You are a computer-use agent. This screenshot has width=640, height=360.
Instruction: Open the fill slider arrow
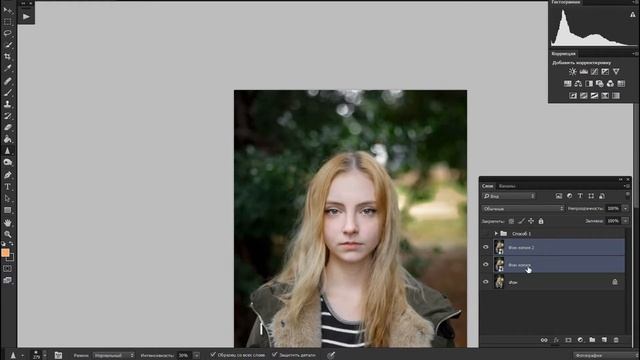tap(625, 221)
